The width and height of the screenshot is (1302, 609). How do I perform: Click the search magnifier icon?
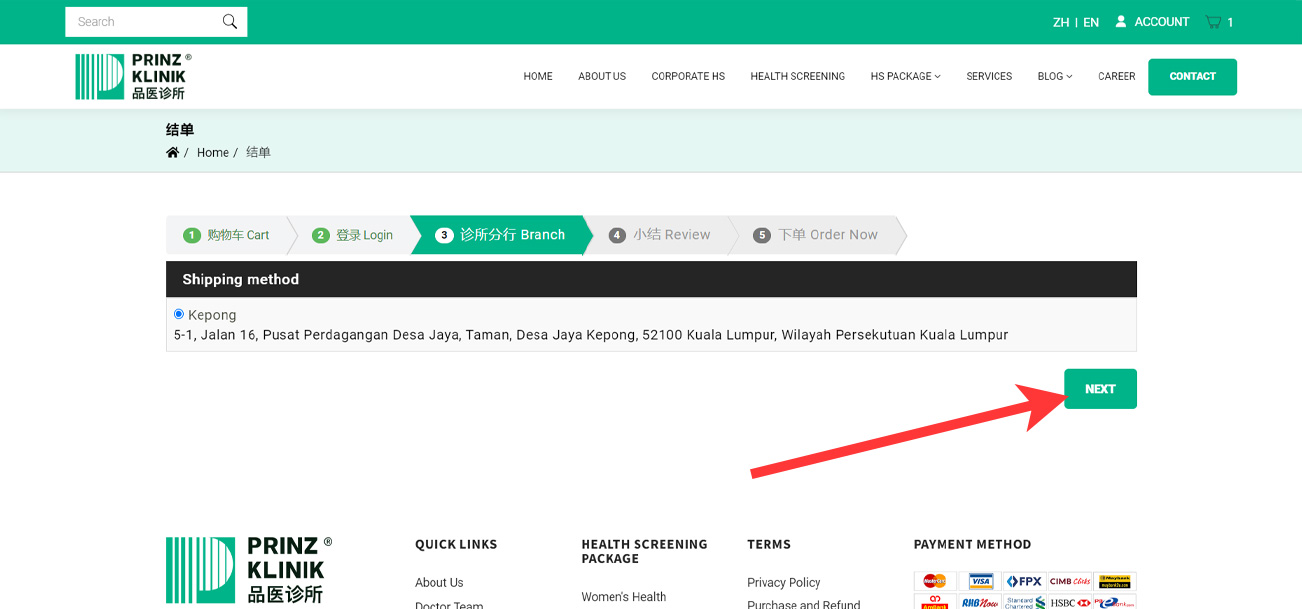[x=230, y=22]
